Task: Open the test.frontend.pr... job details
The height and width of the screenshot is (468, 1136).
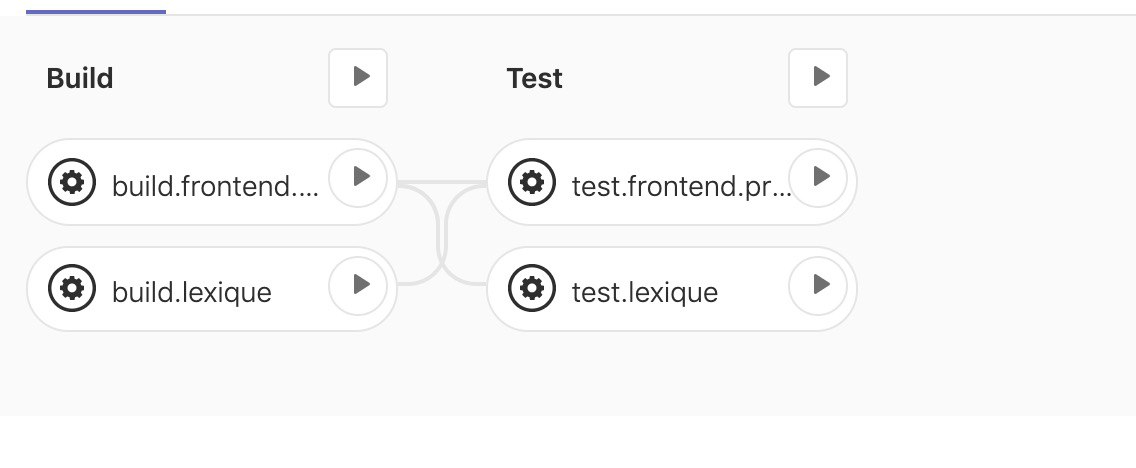Action: click(681, 187)
